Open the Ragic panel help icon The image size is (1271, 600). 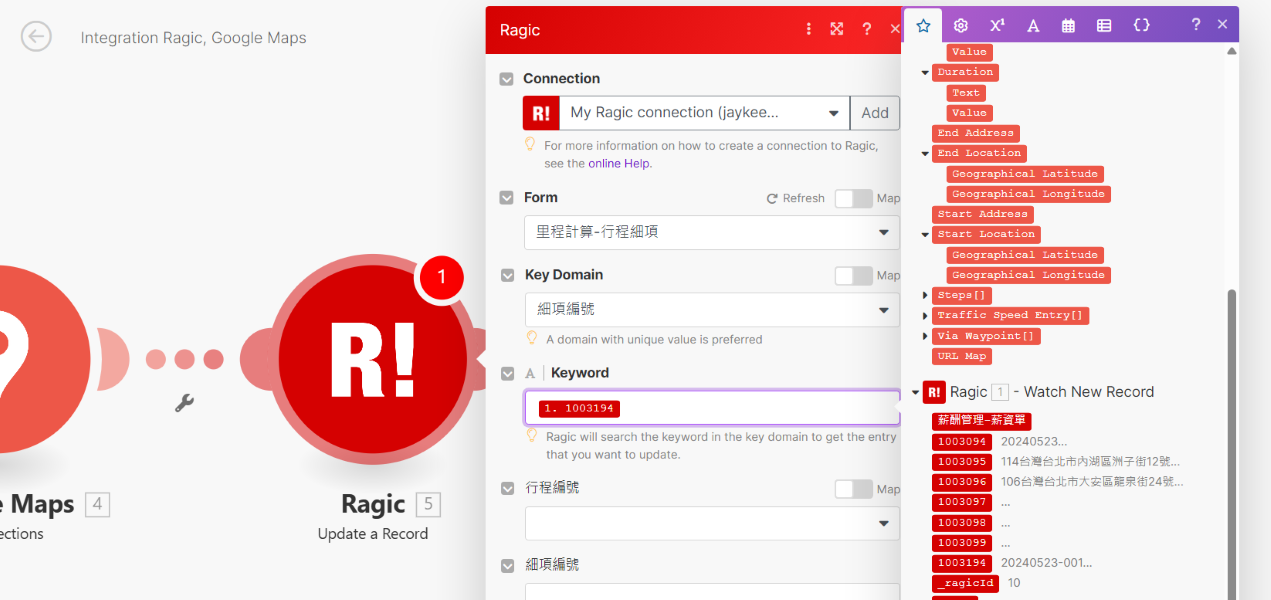tap(866, 30)
